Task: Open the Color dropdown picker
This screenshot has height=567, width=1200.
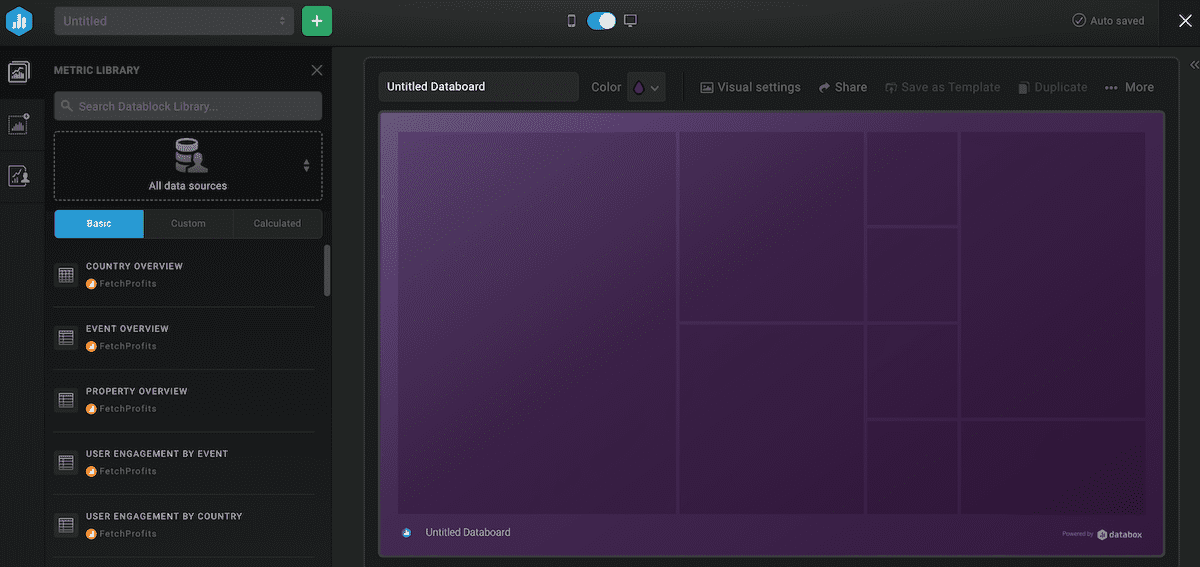Action: tap(645, 88)
